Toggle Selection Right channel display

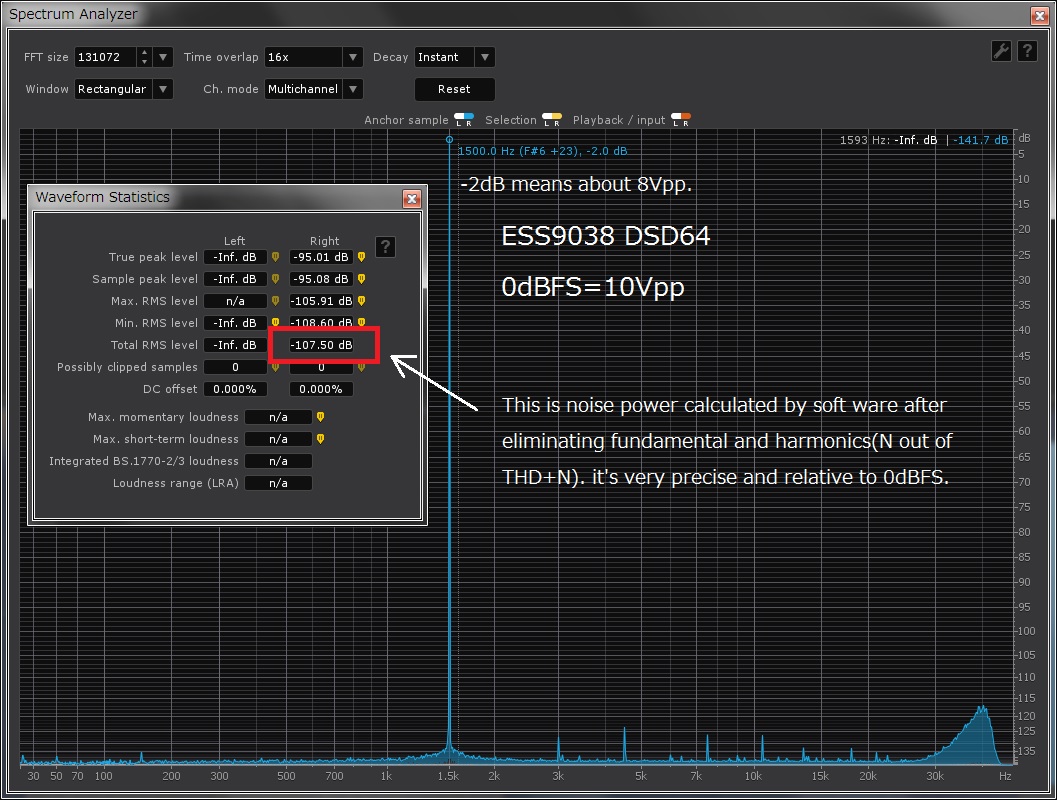pyautogui.click(x=557, y=120)
